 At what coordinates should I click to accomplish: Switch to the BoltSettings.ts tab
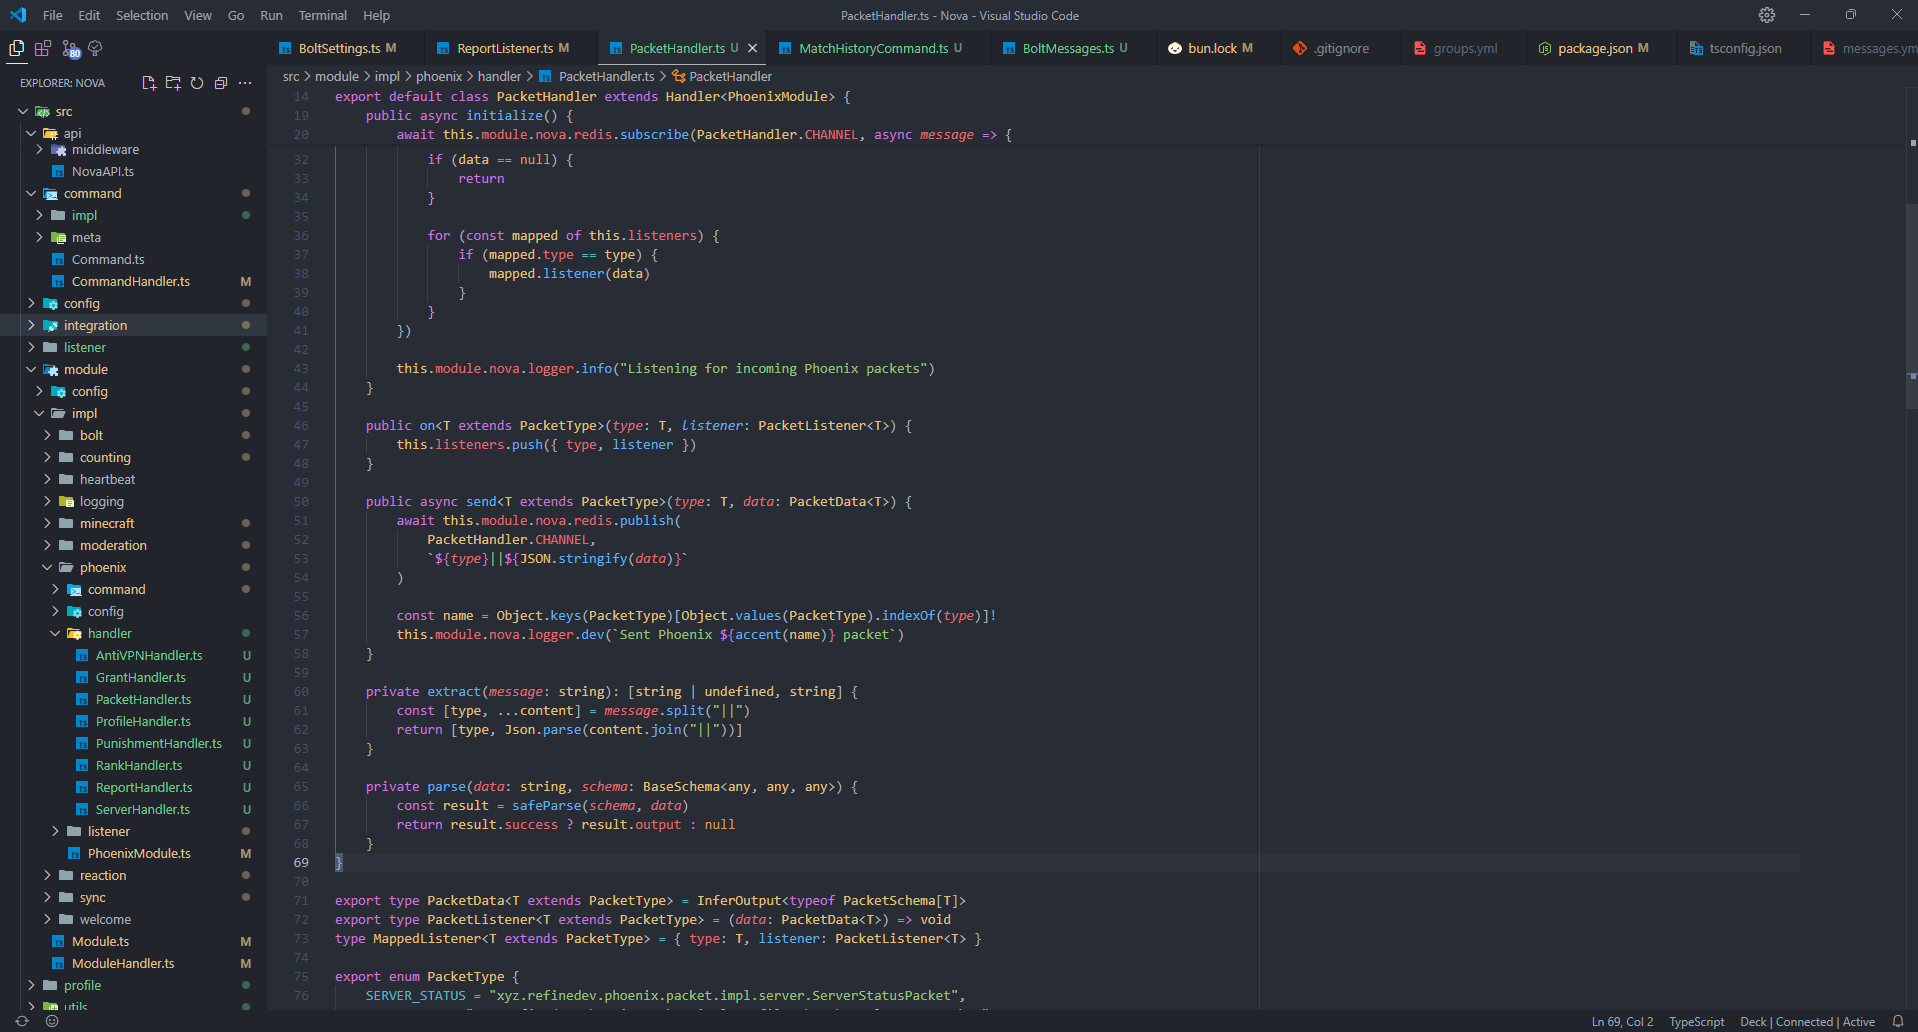[x=347, y=48]
